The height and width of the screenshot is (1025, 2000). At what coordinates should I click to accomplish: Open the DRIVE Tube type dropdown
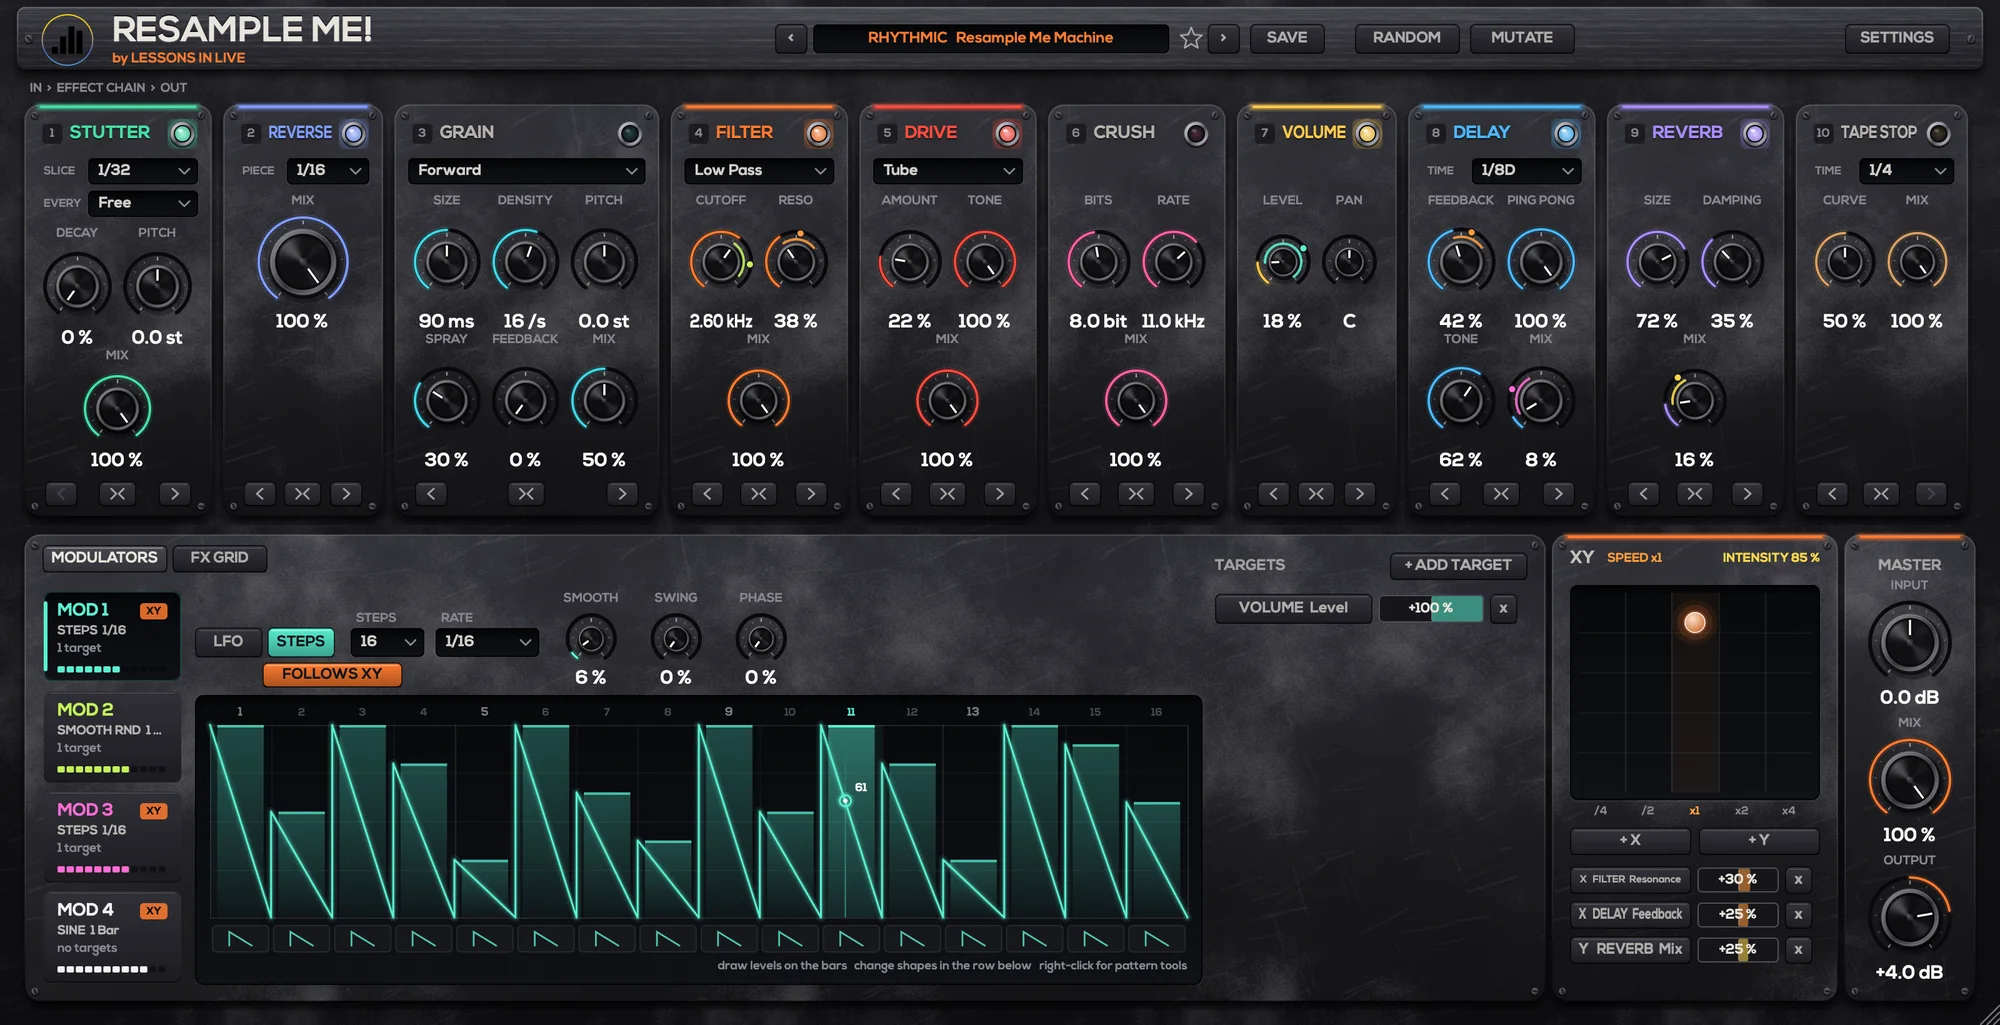point(947,170)
